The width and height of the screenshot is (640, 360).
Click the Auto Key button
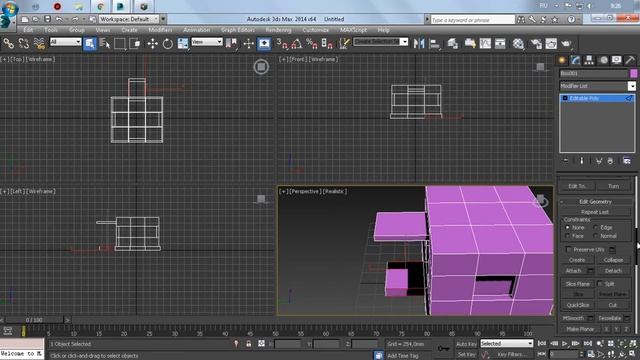point(466,344)
